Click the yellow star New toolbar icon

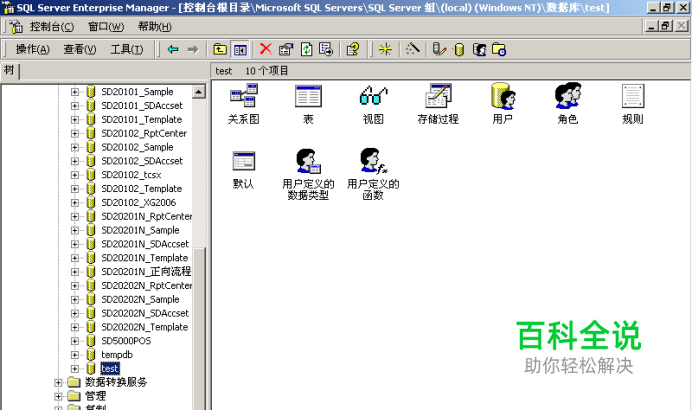(385, 49)
